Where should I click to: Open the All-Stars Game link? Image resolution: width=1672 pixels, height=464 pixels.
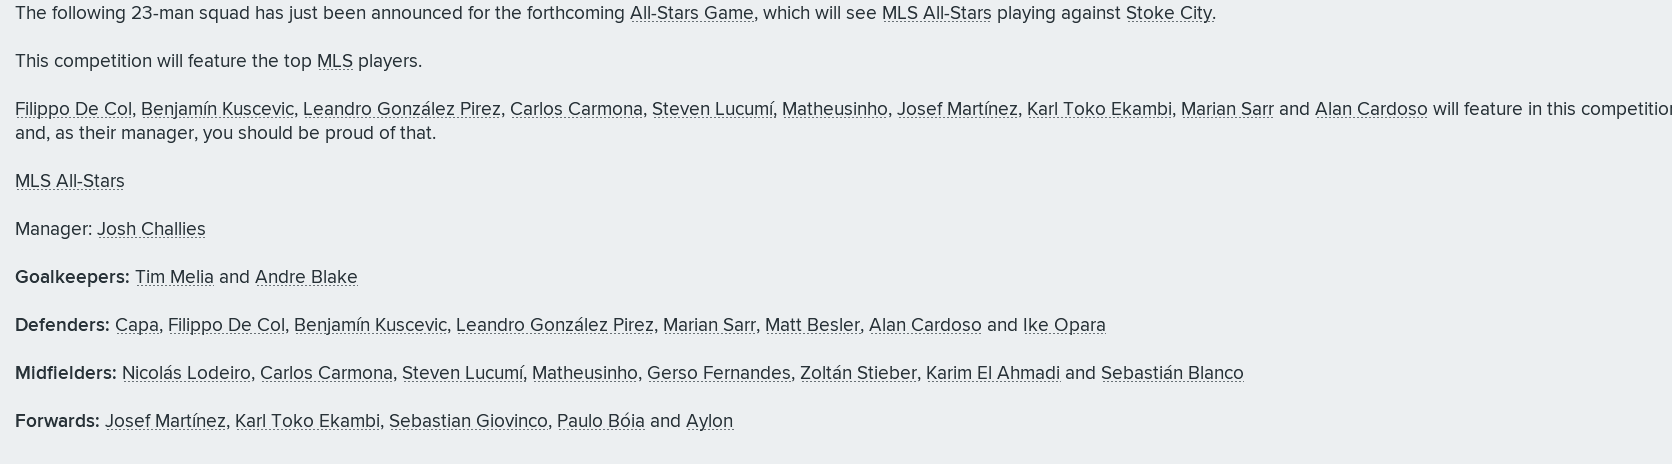tap(691, 13)
